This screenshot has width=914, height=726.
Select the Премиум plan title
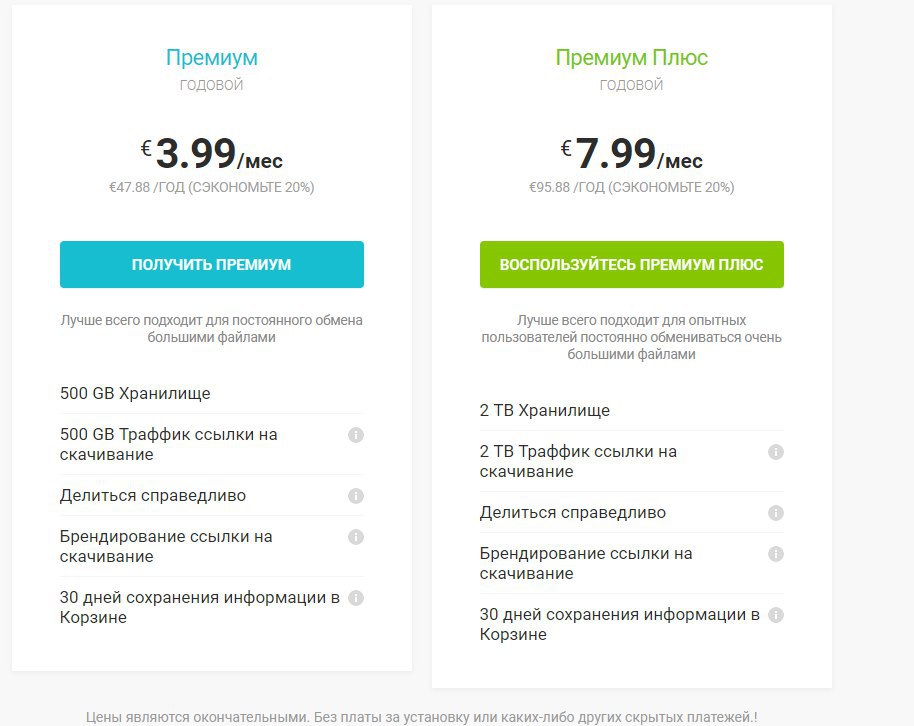pos(212,57)
